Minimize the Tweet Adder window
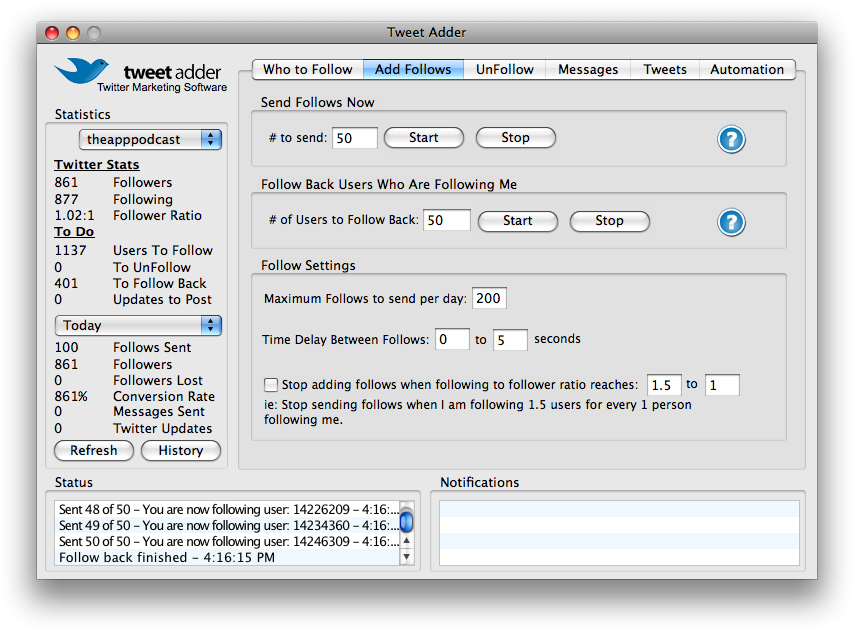 click(73, 33)
